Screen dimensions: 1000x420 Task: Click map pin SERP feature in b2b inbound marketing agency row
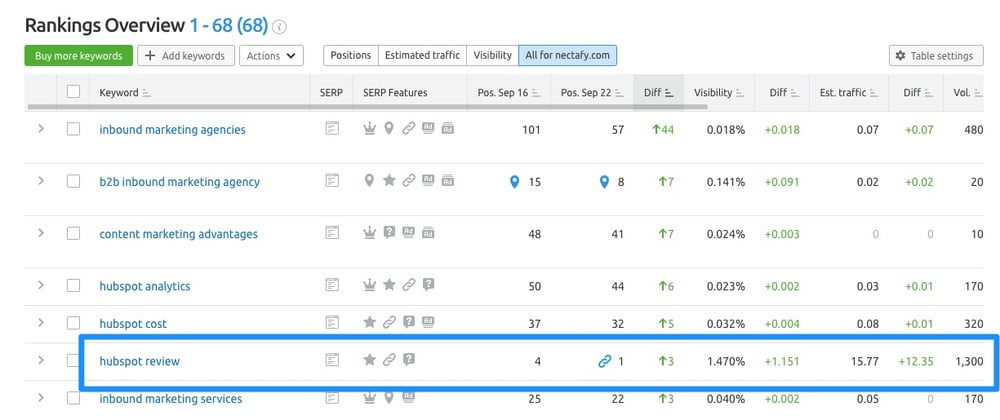point(369,181)
